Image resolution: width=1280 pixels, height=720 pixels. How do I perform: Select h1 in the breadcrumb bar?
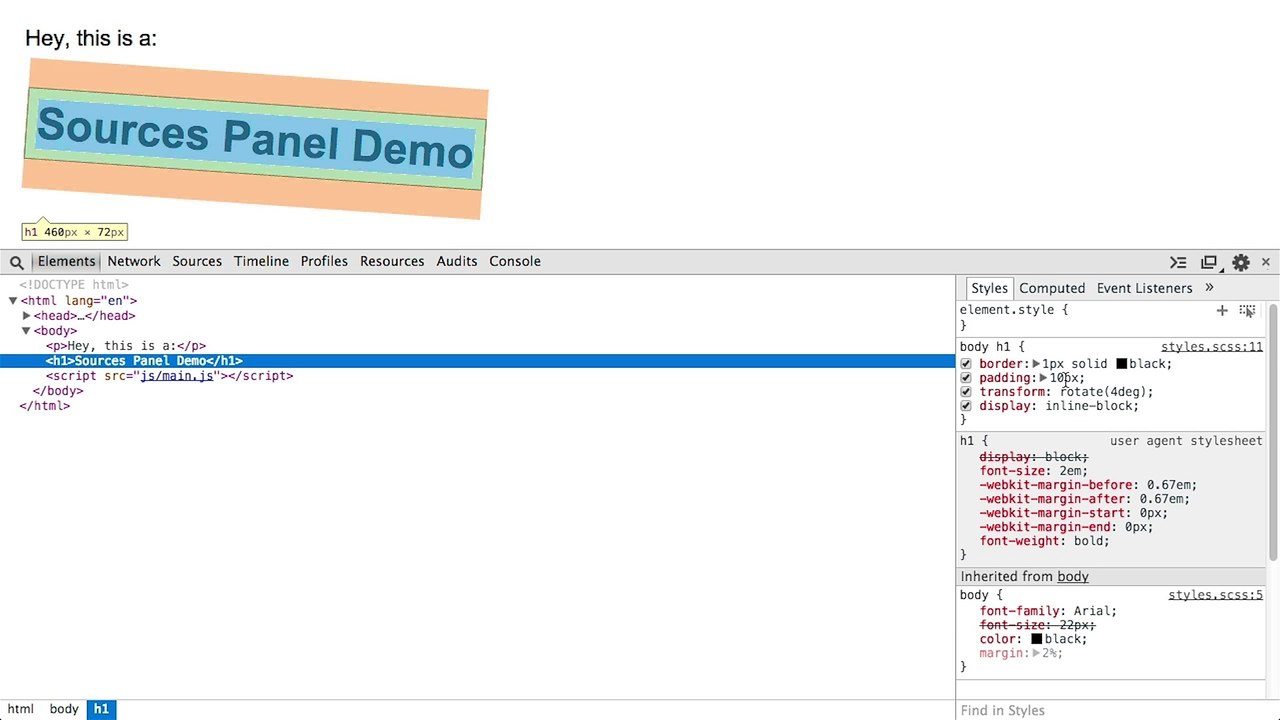101,709
